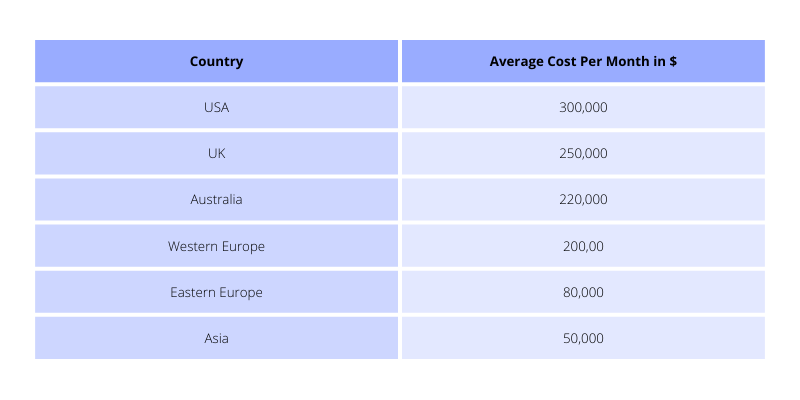Click the word Eastern in table
800x400 pixels.
click(x=193, y=292)
